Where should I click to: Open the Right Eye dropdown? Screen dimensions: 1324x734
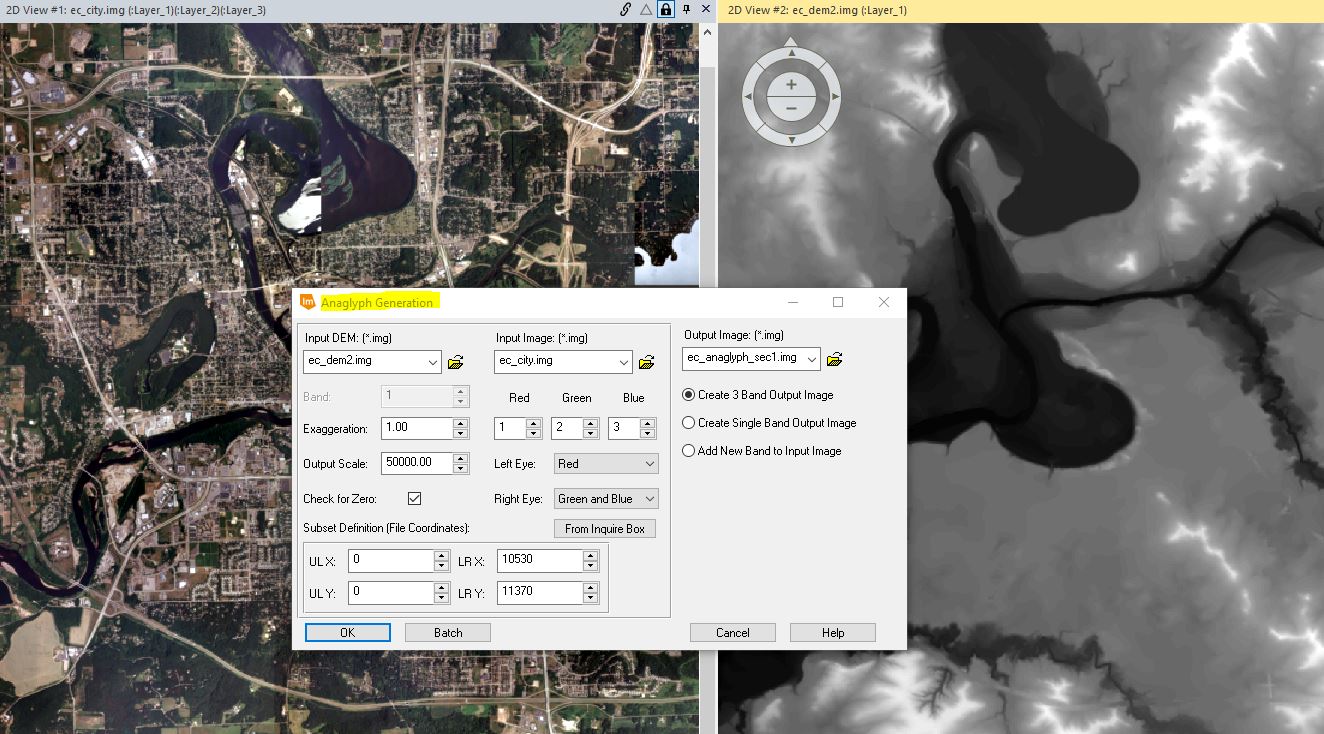(x=652, y=498)
